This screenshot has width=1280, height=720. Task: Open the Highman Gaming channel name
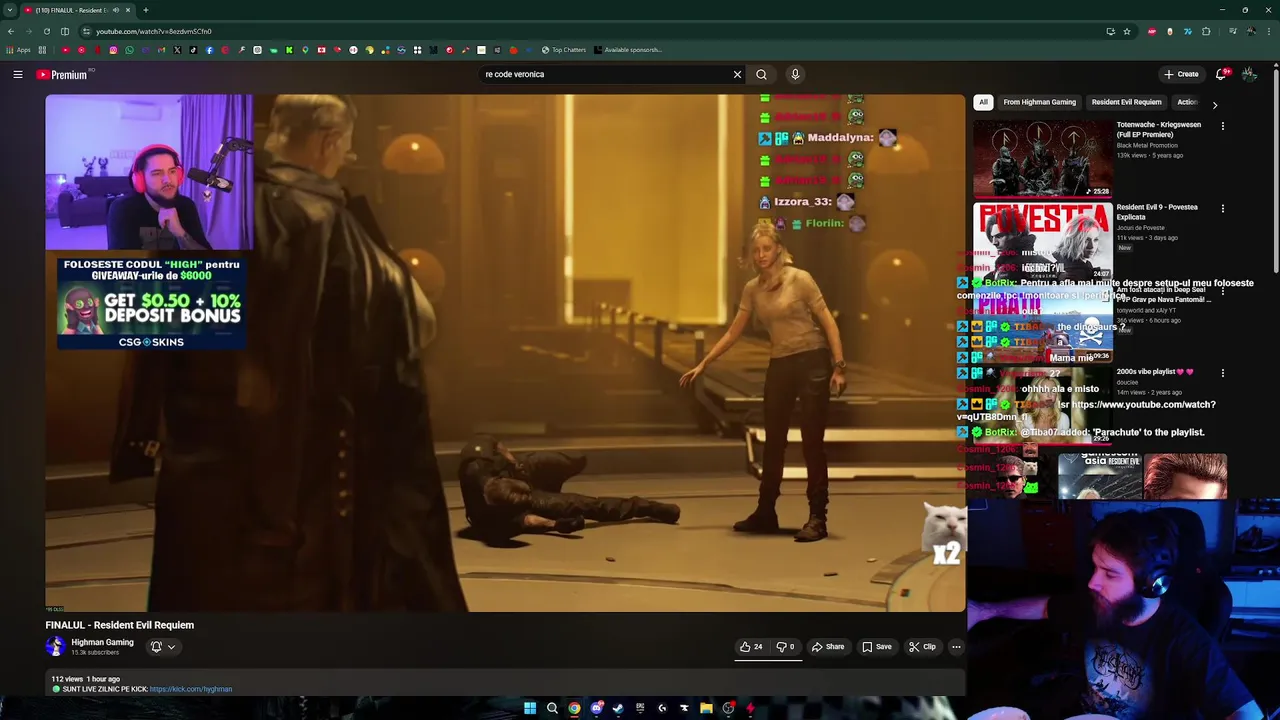point(102,642)
